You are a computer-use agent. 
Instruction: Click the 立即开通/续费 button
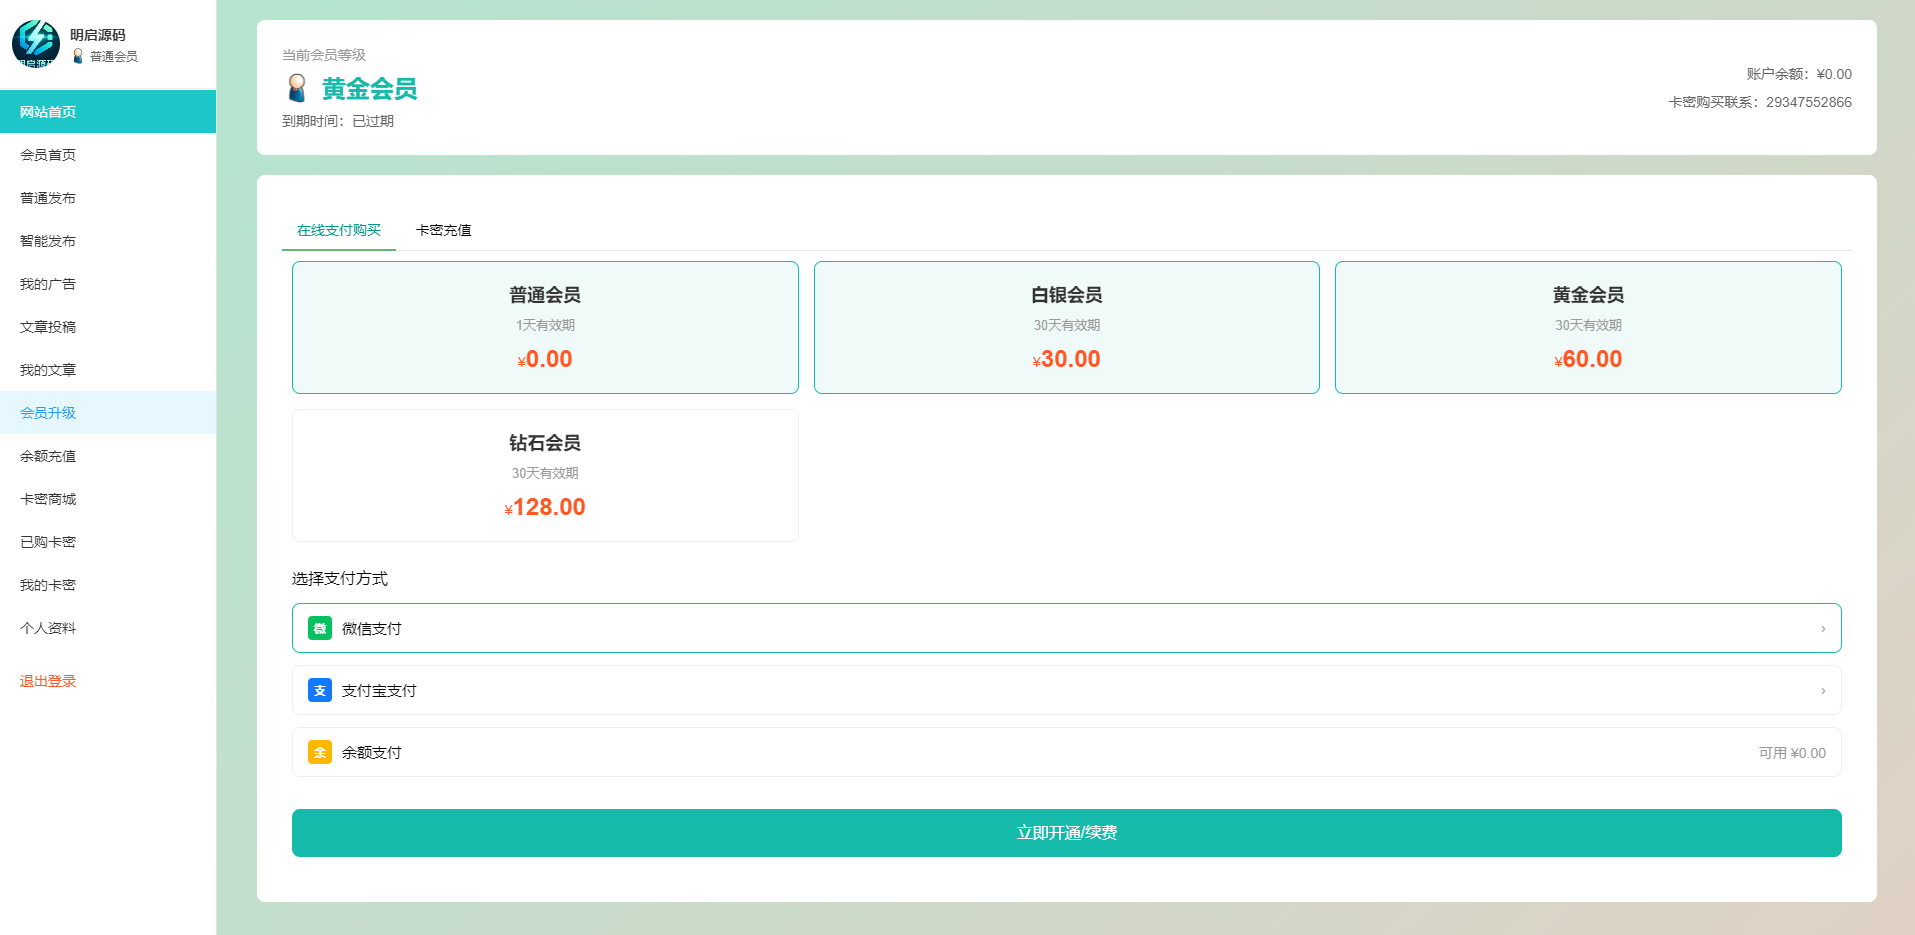point(1067,833)
